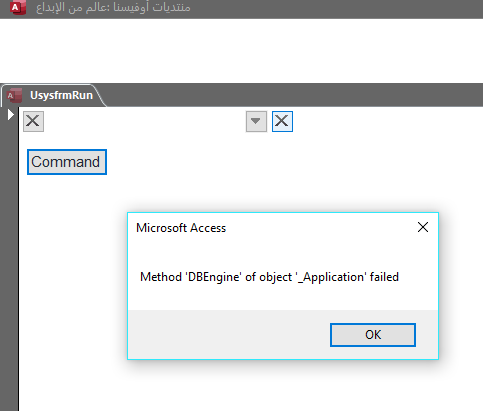Confirm the error dialog with OK
The height and width of the screenshot is (411, 483).
[373, 335]
